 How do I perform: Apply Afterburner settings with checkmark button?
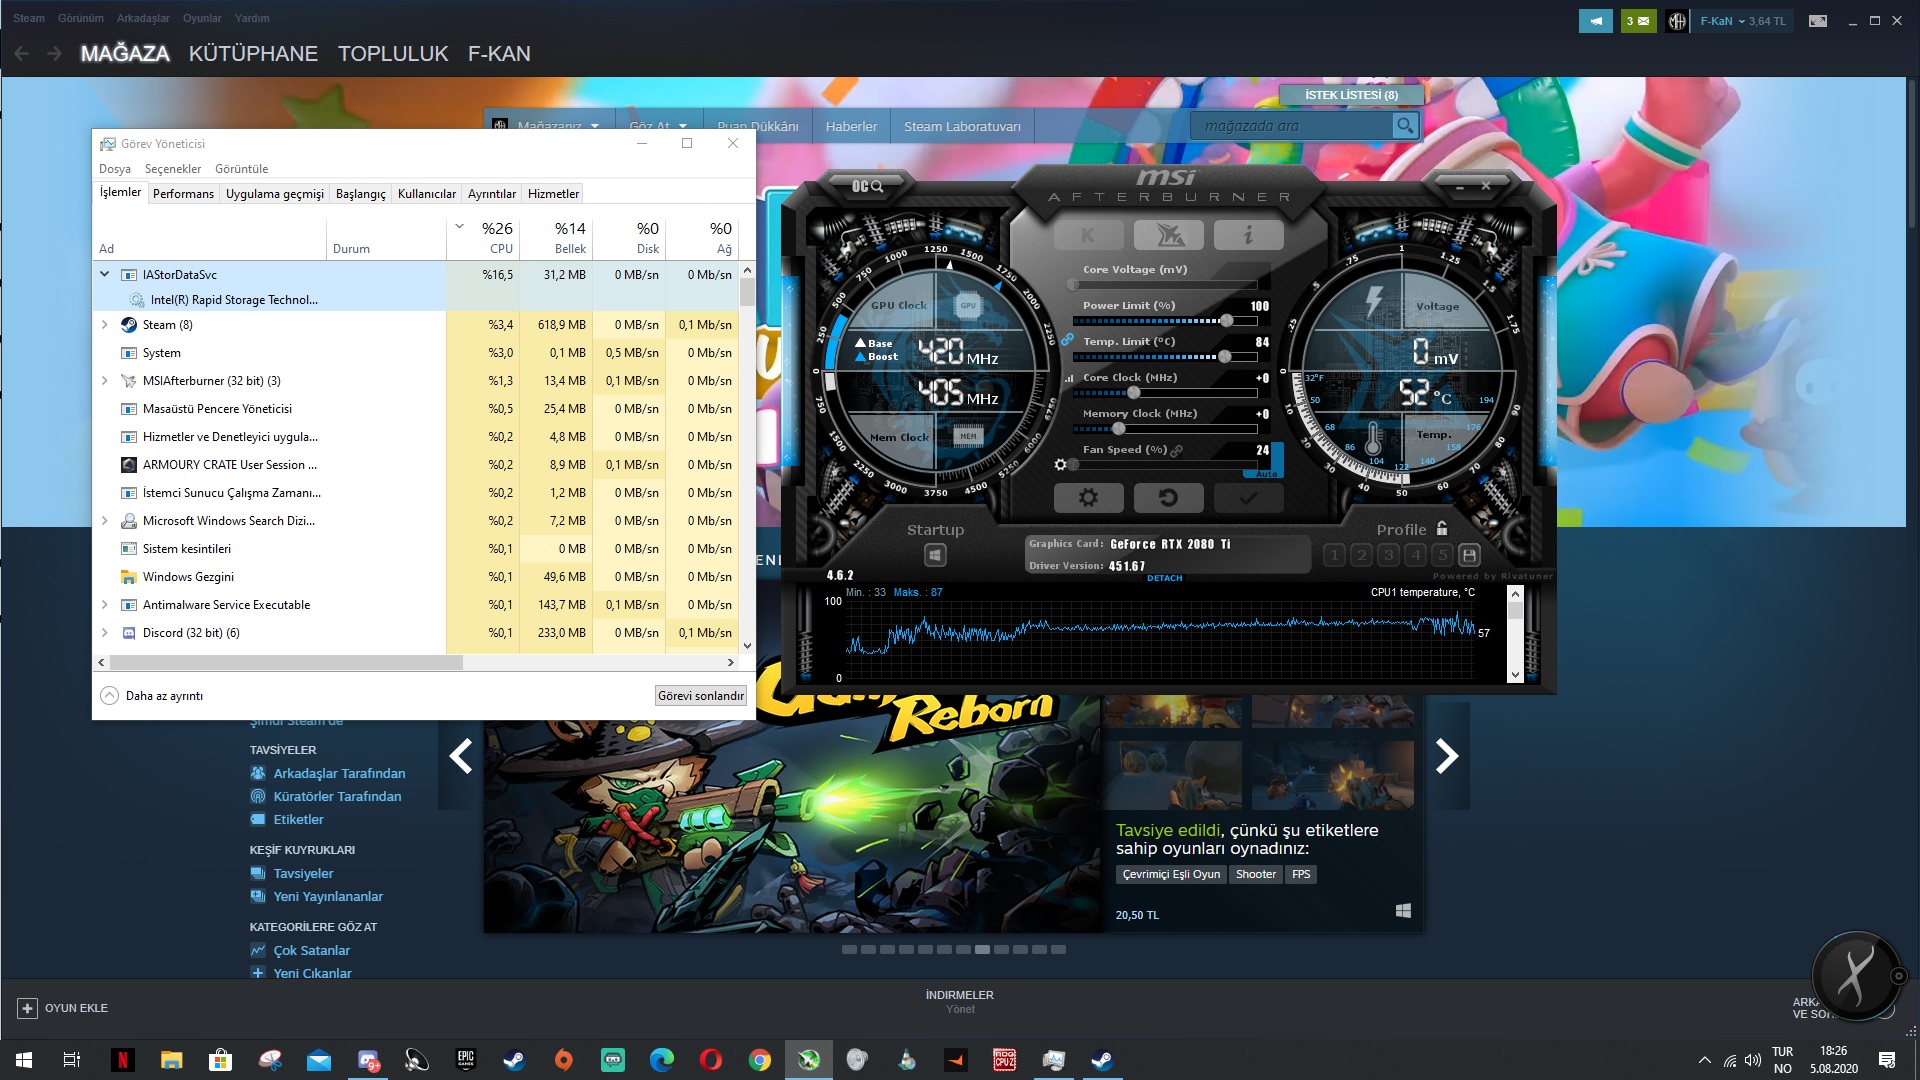coord(1248,497)
